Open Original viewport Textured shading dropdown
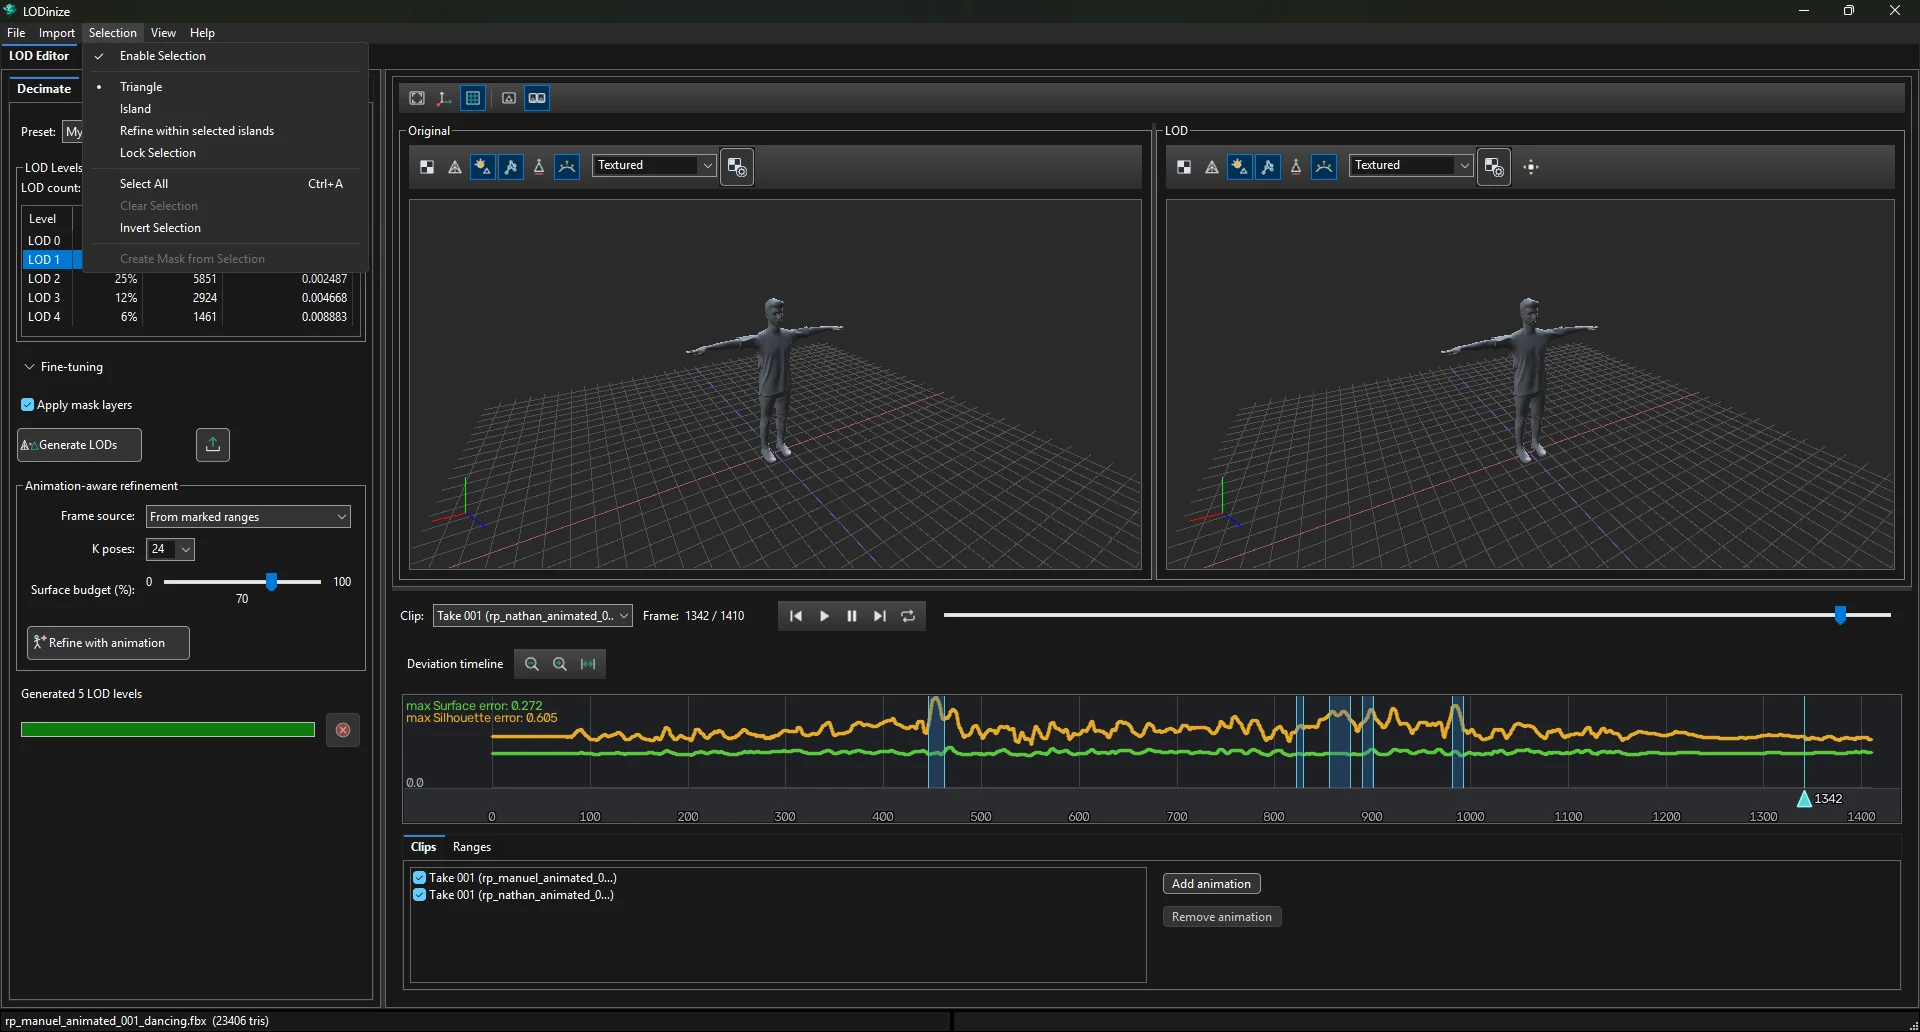The image size is (1920, 1032). pos(655,165)
